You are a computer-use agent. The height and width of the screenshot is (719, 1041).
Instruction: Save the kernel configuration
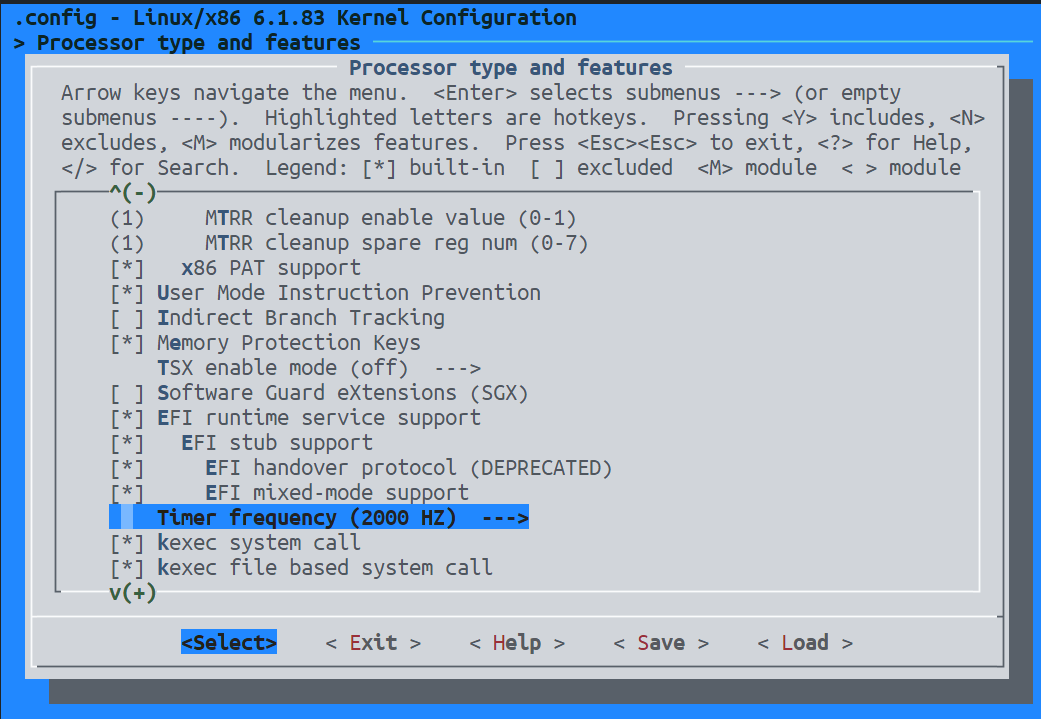pyautogui.click(x=661, y=642)
